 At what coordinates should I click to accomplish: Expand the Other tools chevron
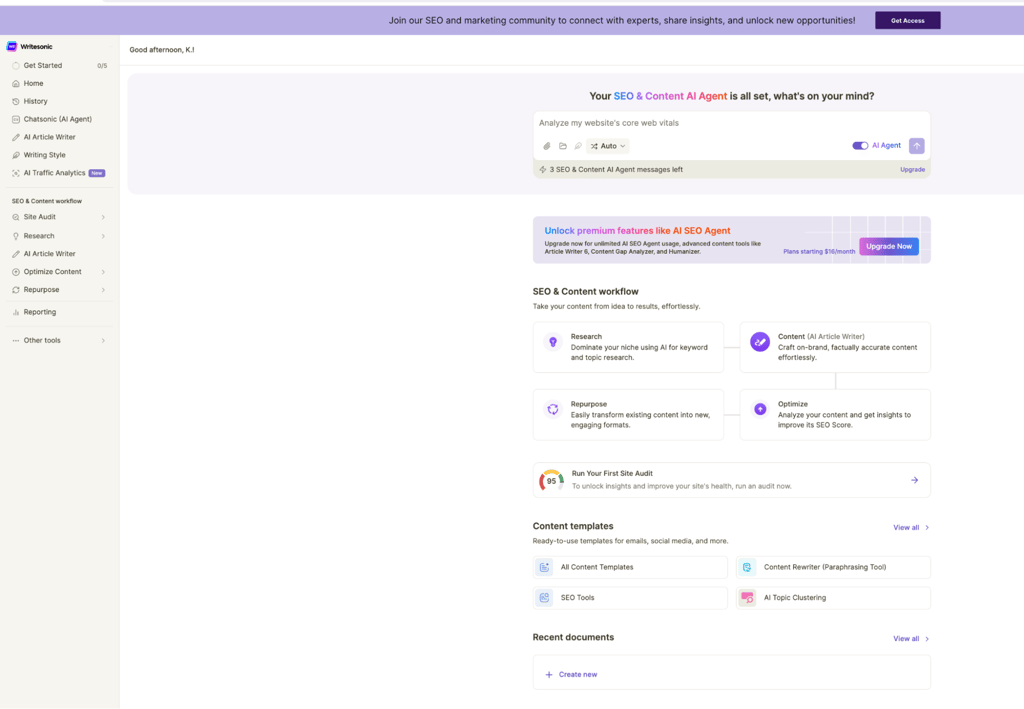tap(103, 340)
